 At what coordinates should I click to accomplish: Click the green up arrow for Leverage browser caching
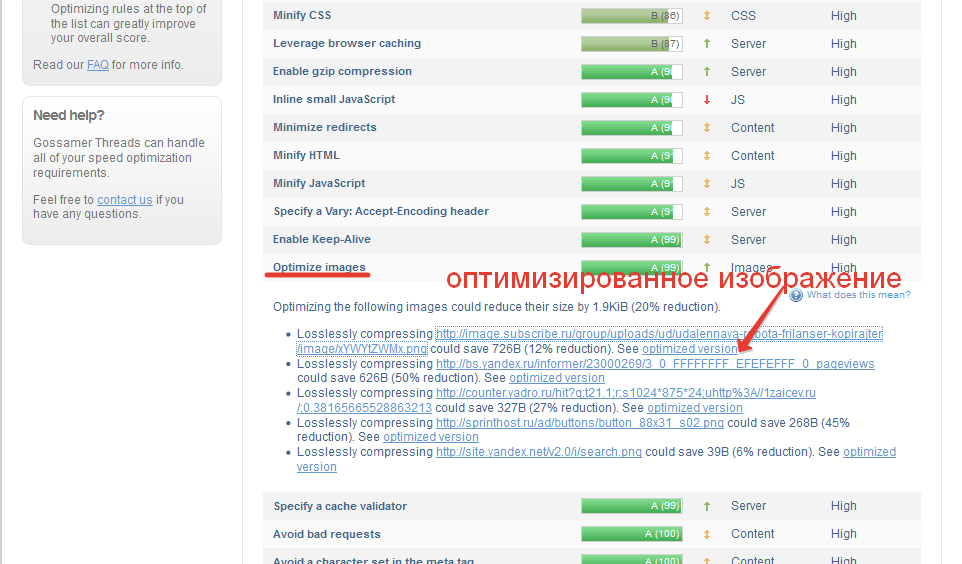point(706,44)
